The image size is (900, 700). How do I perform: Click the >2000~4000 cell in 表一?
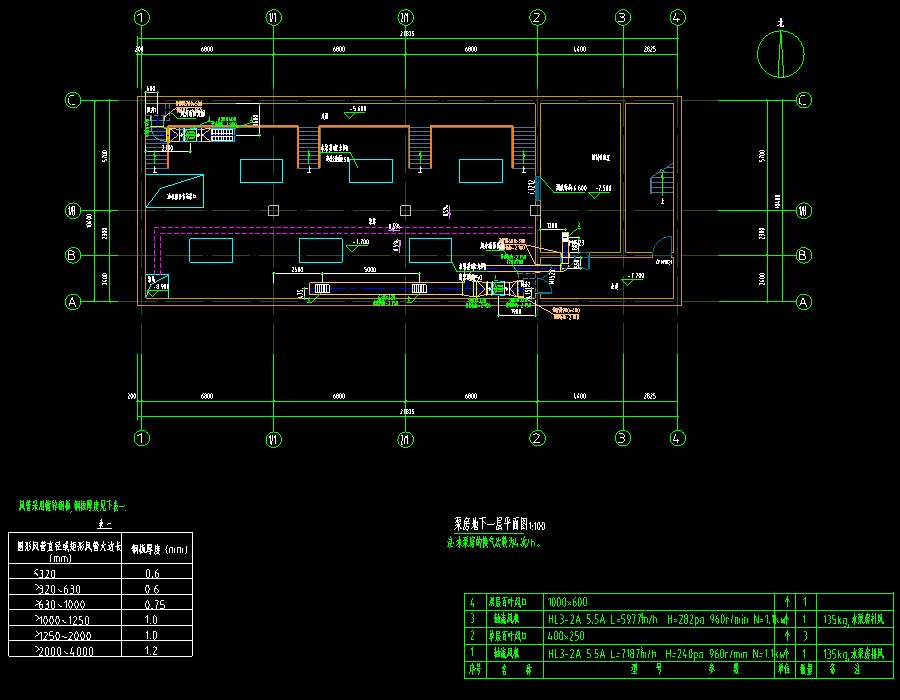[x=65, y=650]
